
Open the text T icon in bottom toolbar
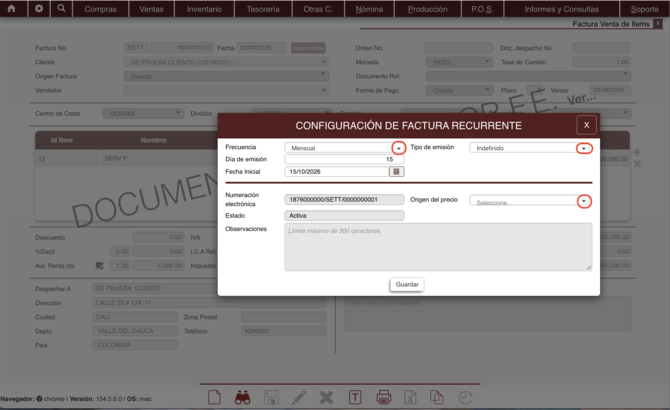point(355,397)
